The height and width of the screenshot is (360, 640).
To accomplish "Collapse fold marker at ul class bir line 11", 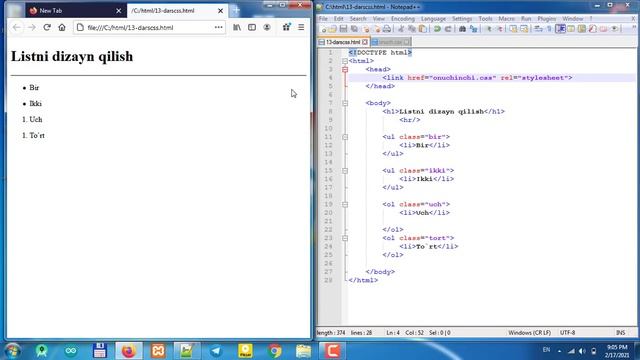I will tap(345, 137).
